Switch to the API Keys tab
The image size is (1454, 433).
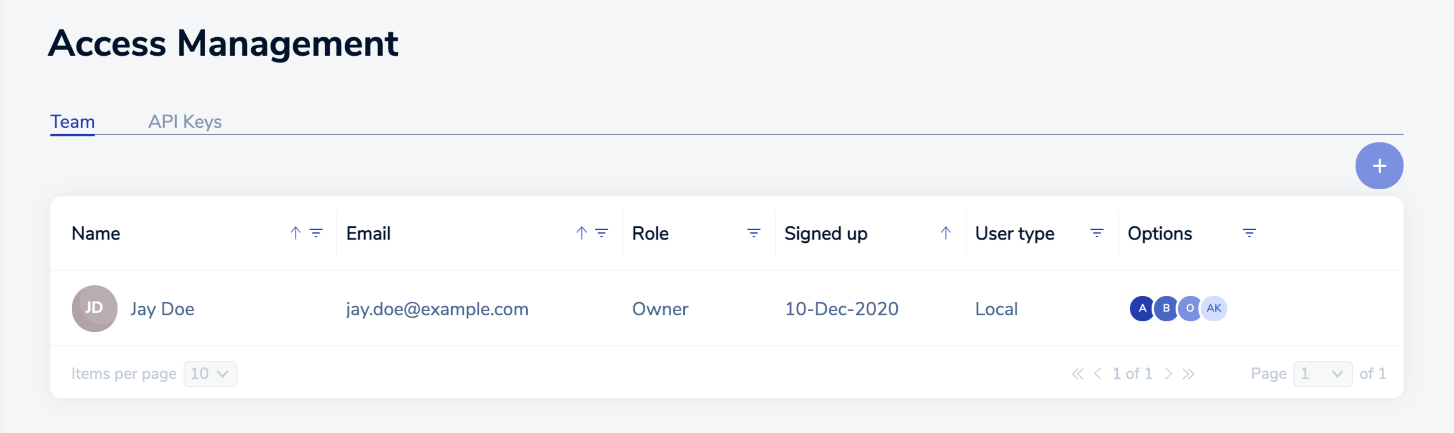click(185, 122)
